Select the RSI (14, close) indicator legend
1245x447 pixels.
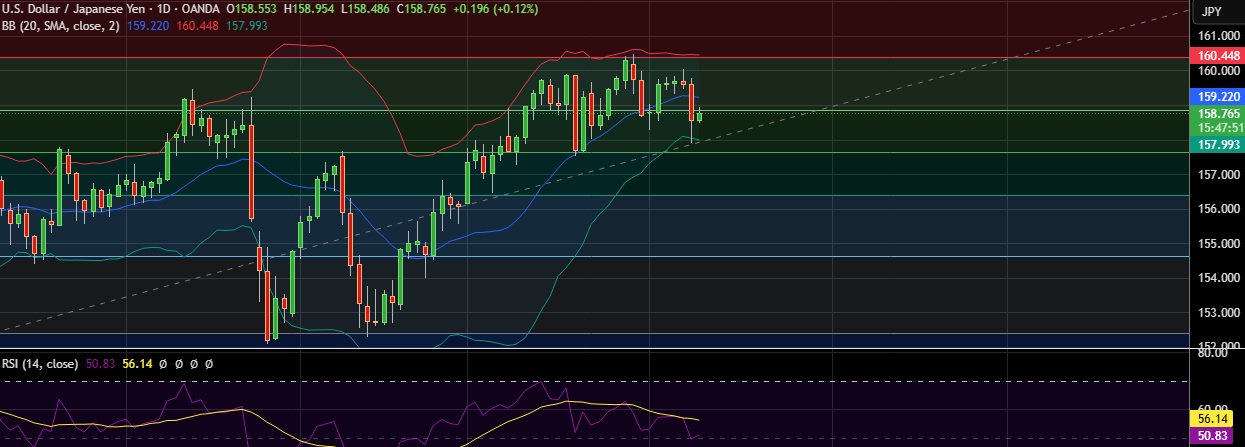(x=40, y=365)
